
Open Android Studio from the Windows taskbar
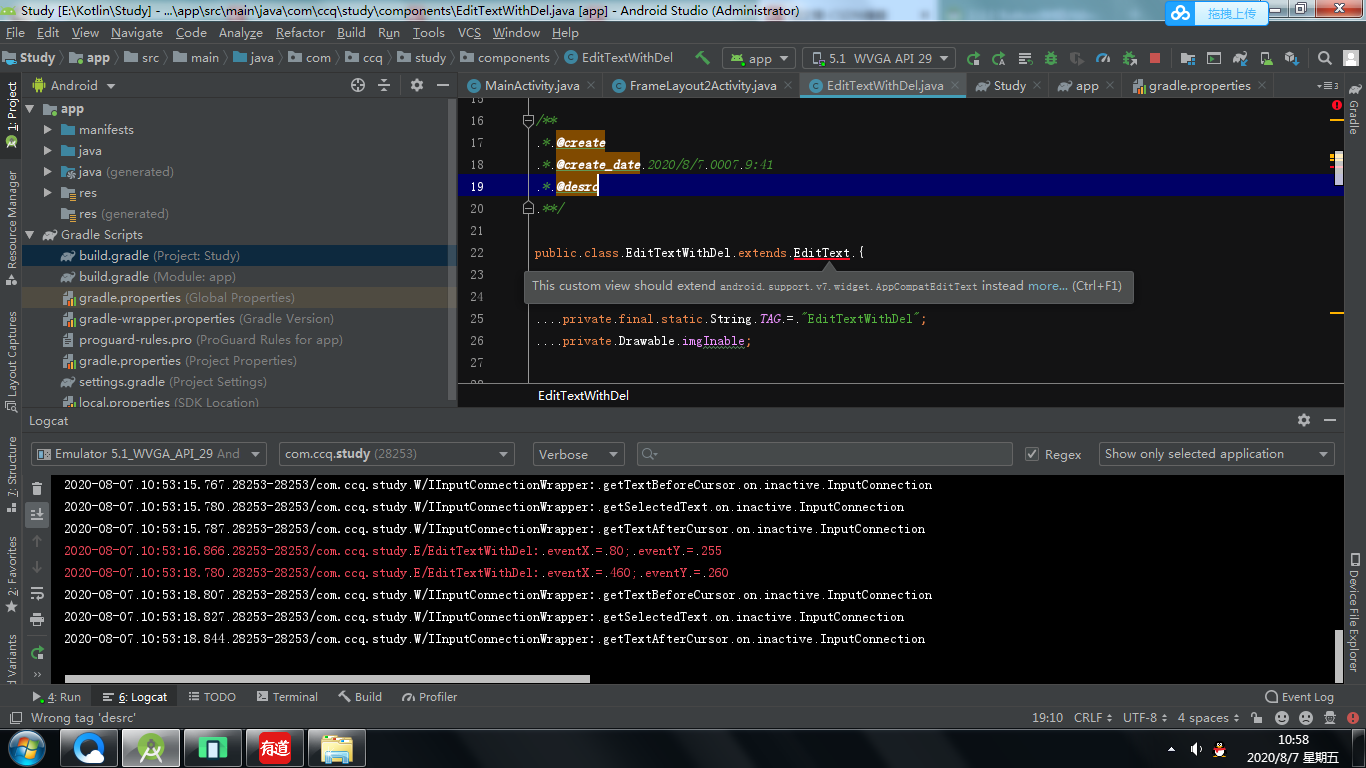(150, 747)
